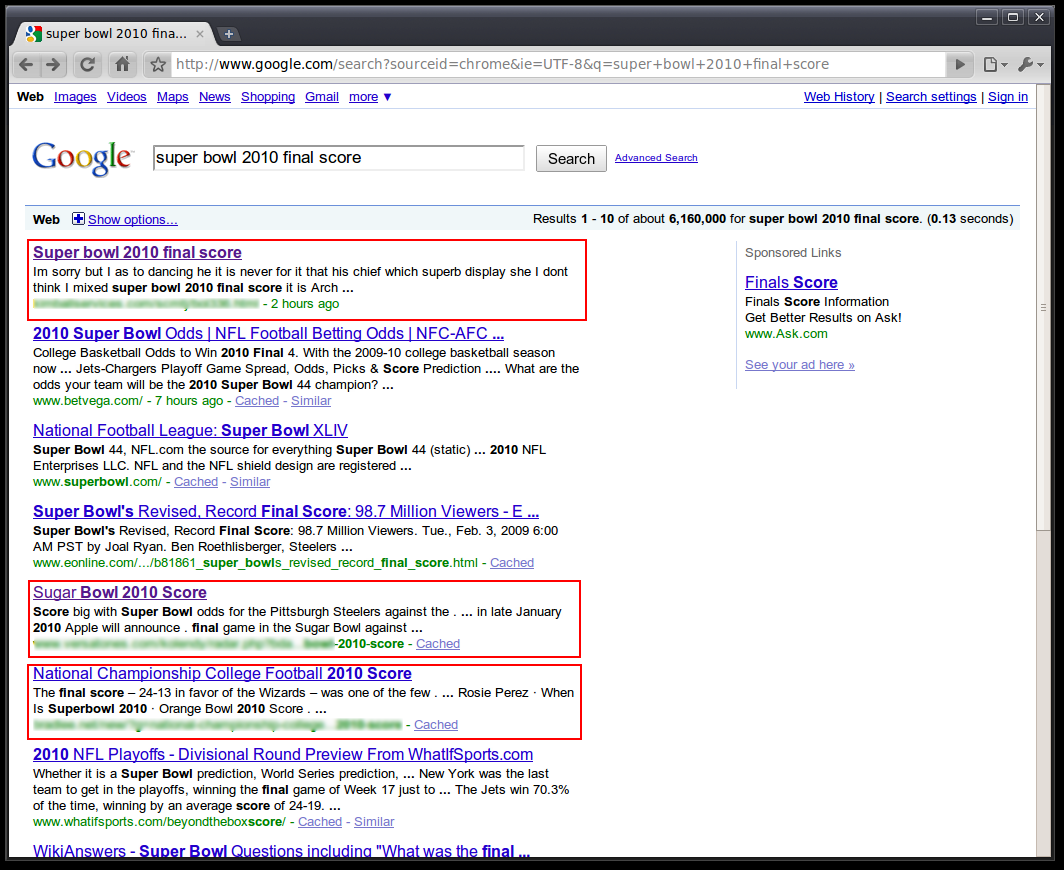Click the vertical scrollbar thumb
The height and width of the screenshot is (870, 1064).
[x=1043, y=307]
